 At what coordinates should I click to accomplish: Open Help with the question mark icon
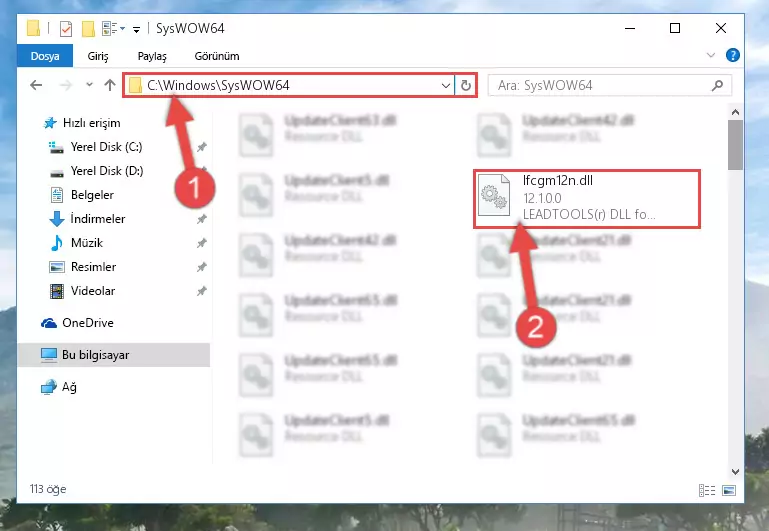(x=733, y=55)
